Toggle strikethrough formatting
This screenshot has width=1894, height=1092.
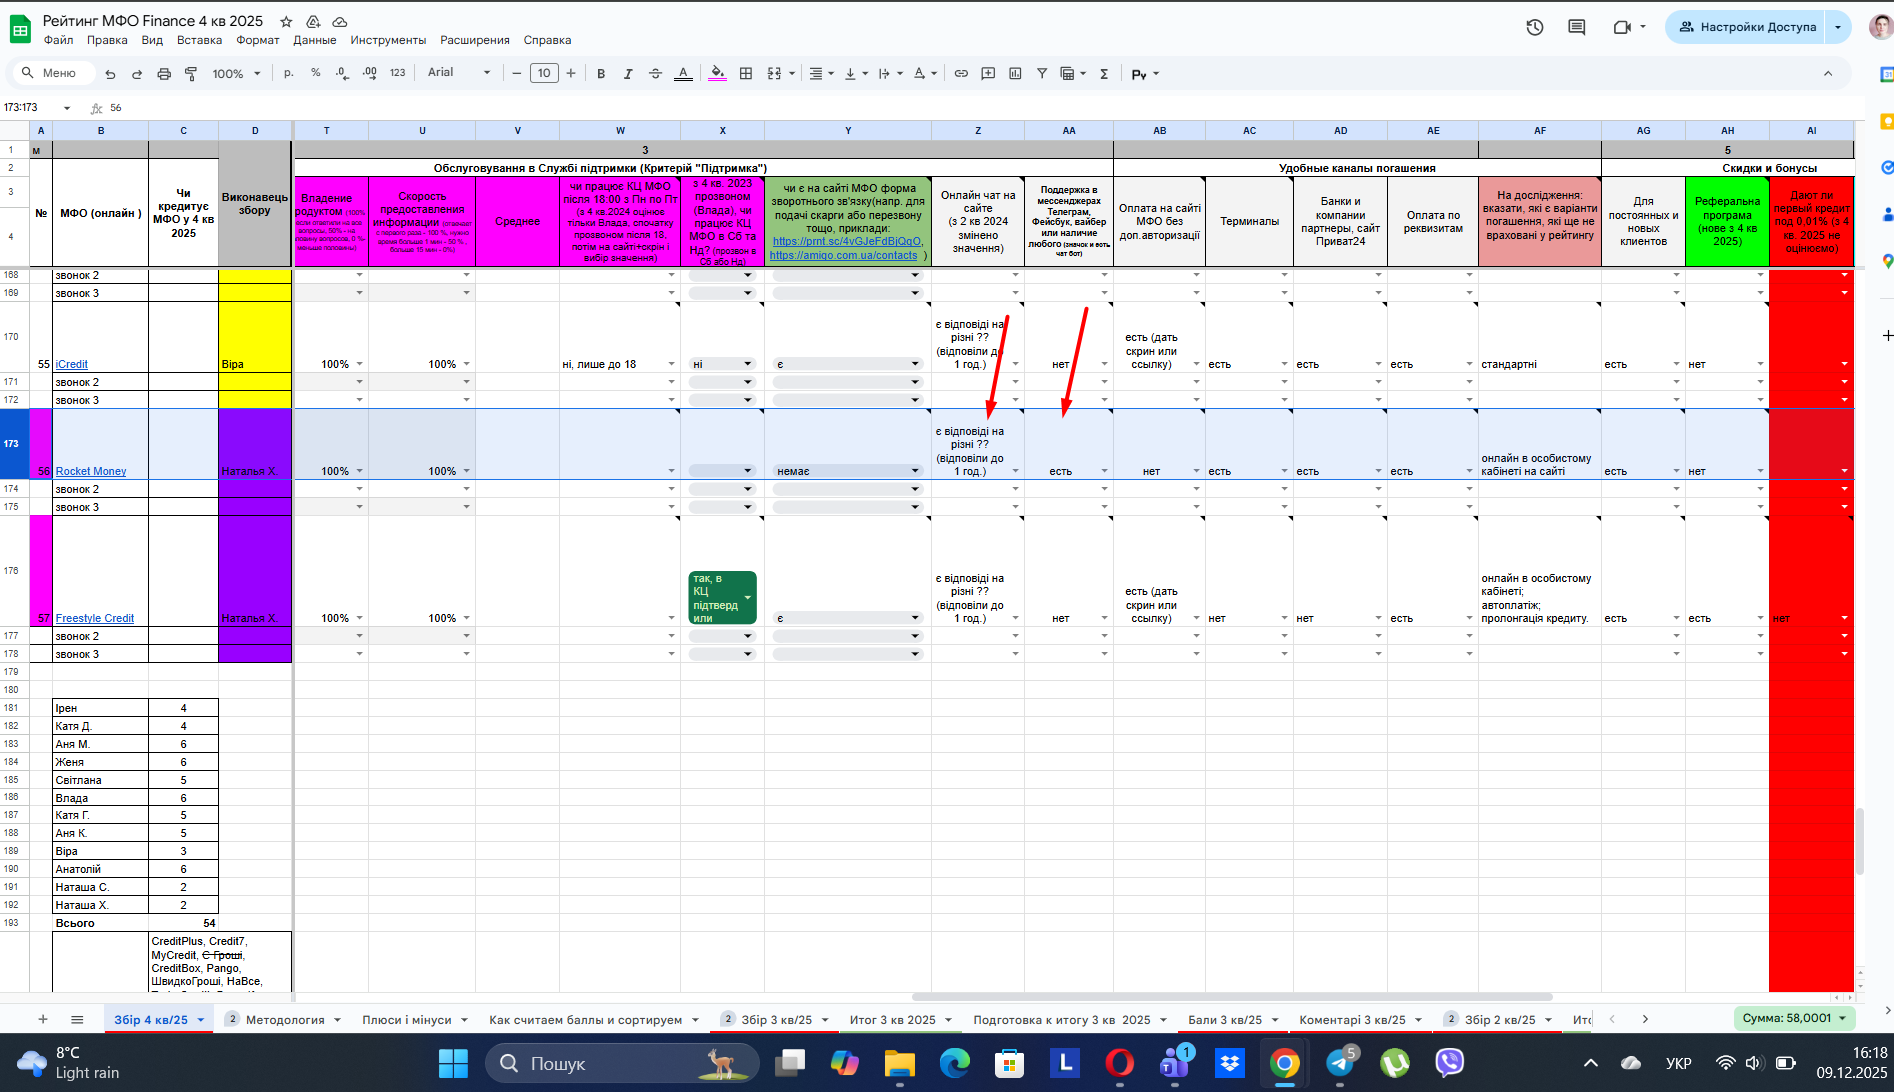pyautogui.click(x=655, y=73)
